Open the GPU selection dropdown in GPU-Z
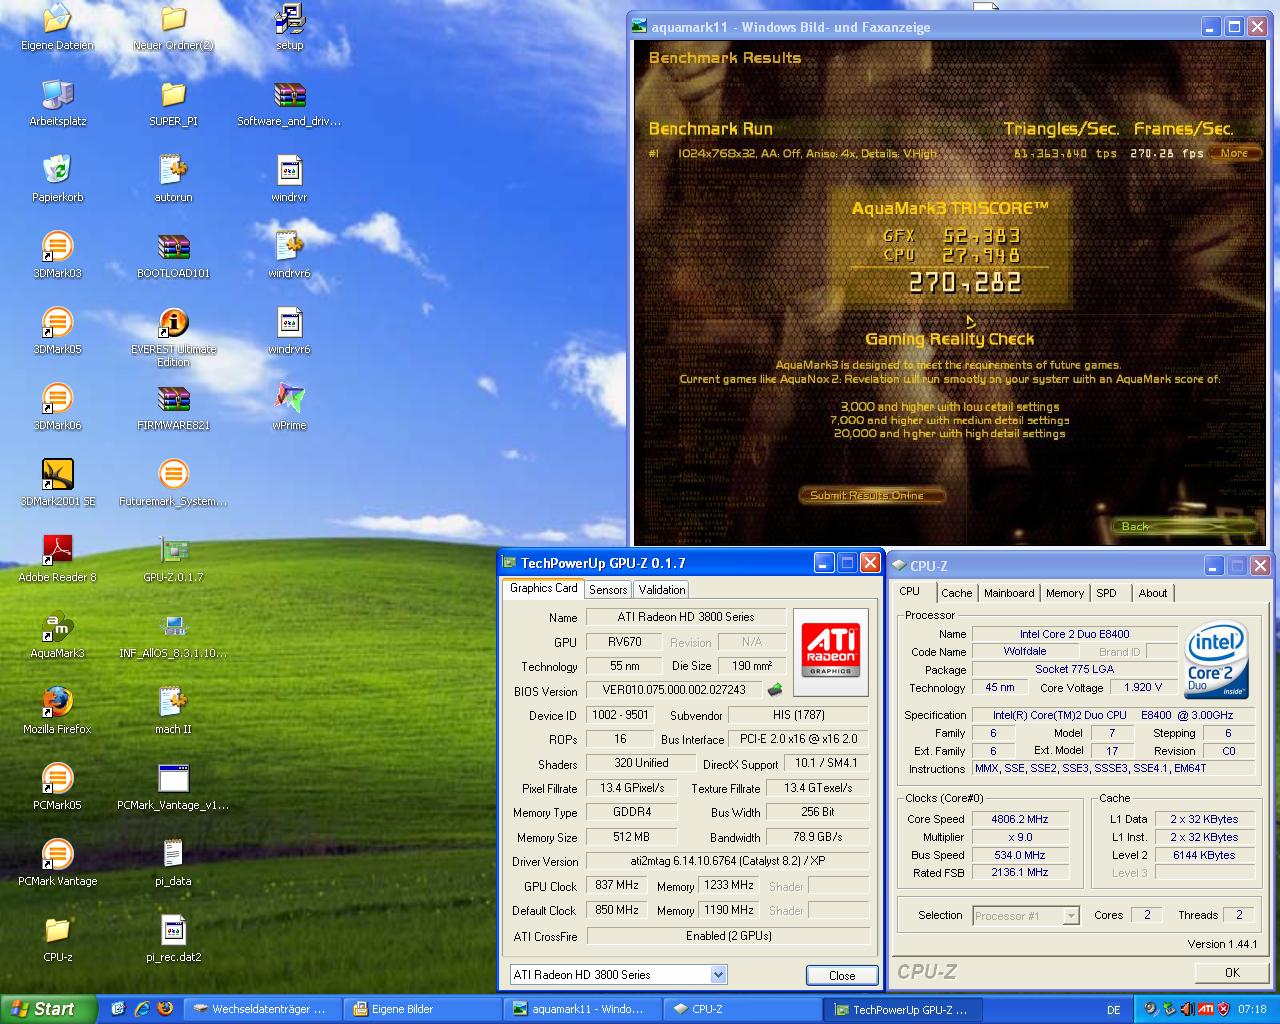The image size is (1280, 1024). 718,974
